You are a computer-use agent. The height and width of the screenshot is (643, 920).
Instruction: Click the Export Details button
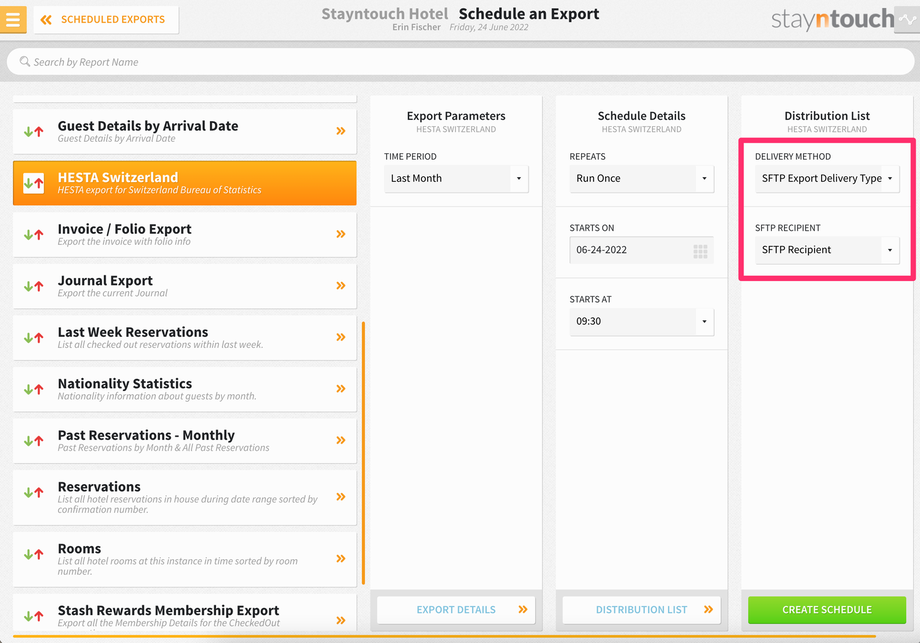pos(456,610)
